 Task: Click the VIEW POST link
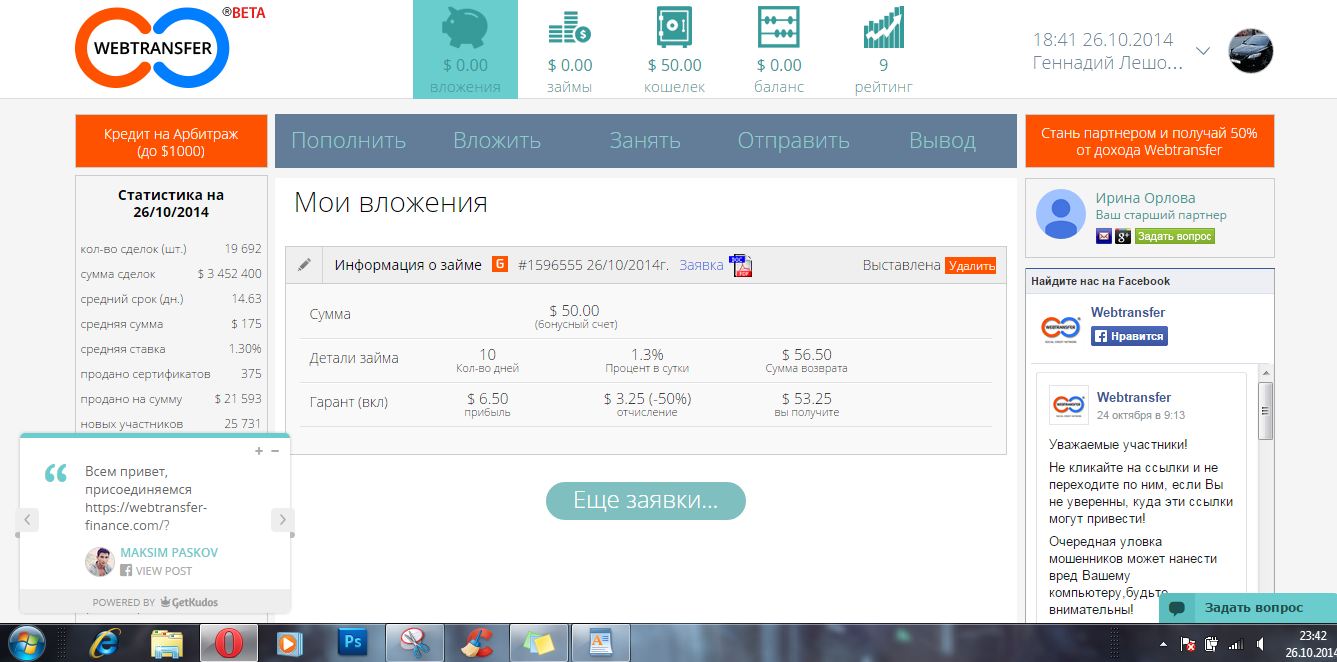pyautogui.click(x=164, y=571)
